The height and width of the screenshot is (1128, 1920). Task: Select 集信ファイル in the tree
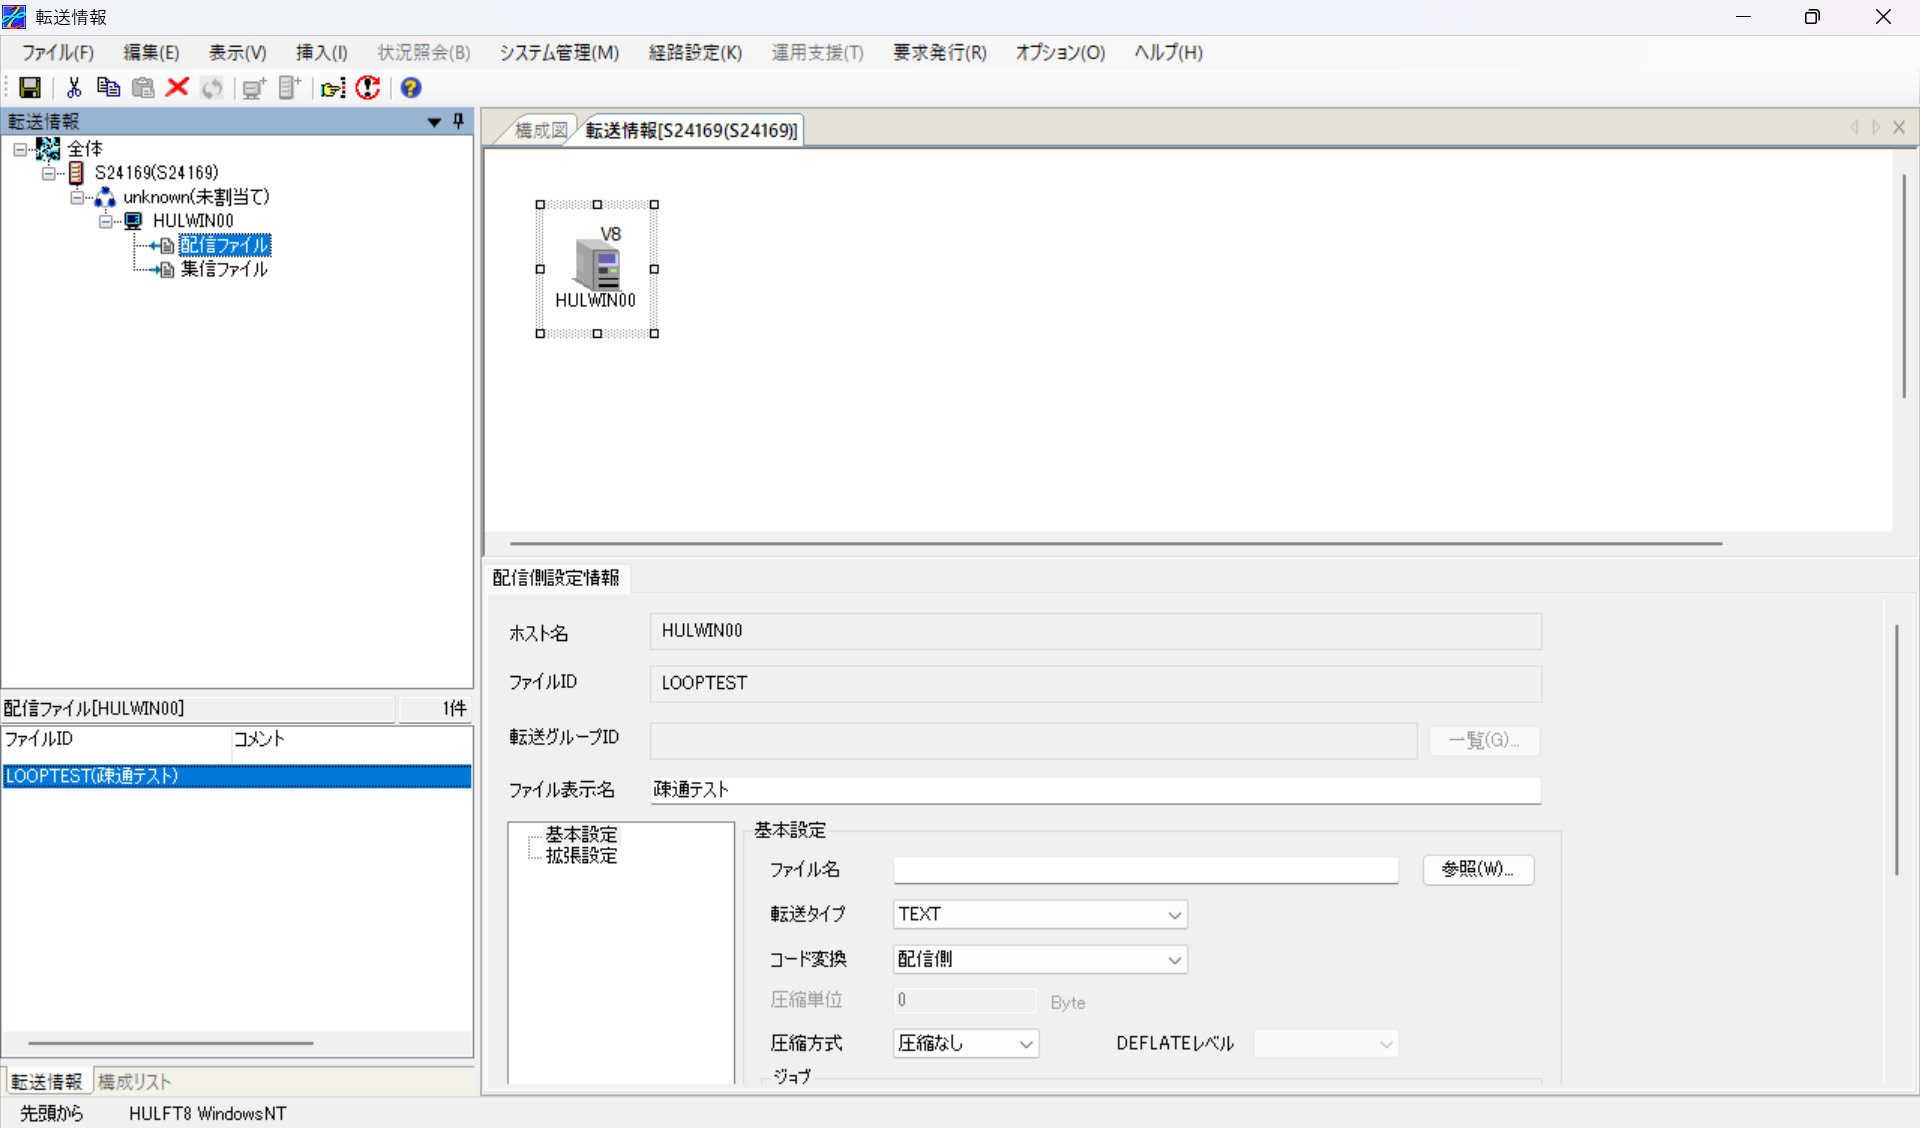tap(224, 269)
